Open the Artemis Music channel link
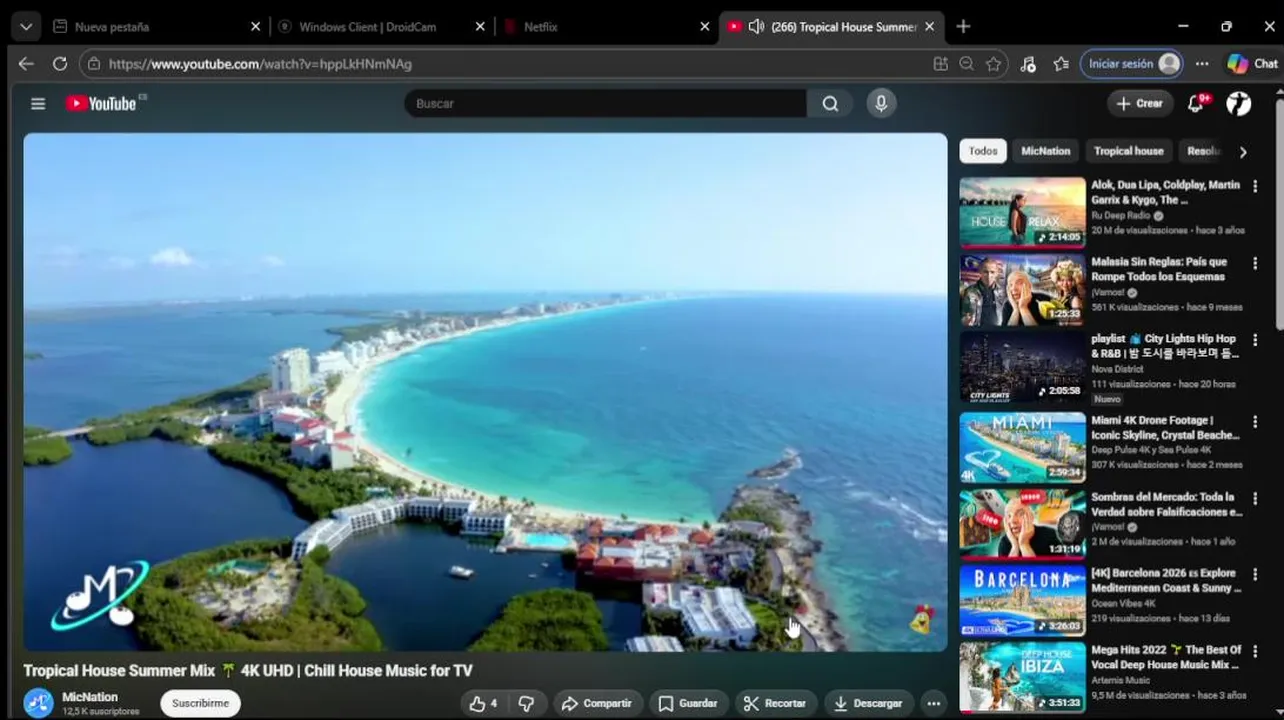Viewport: 1284px width, 720px height. (x=1120, y=680)
